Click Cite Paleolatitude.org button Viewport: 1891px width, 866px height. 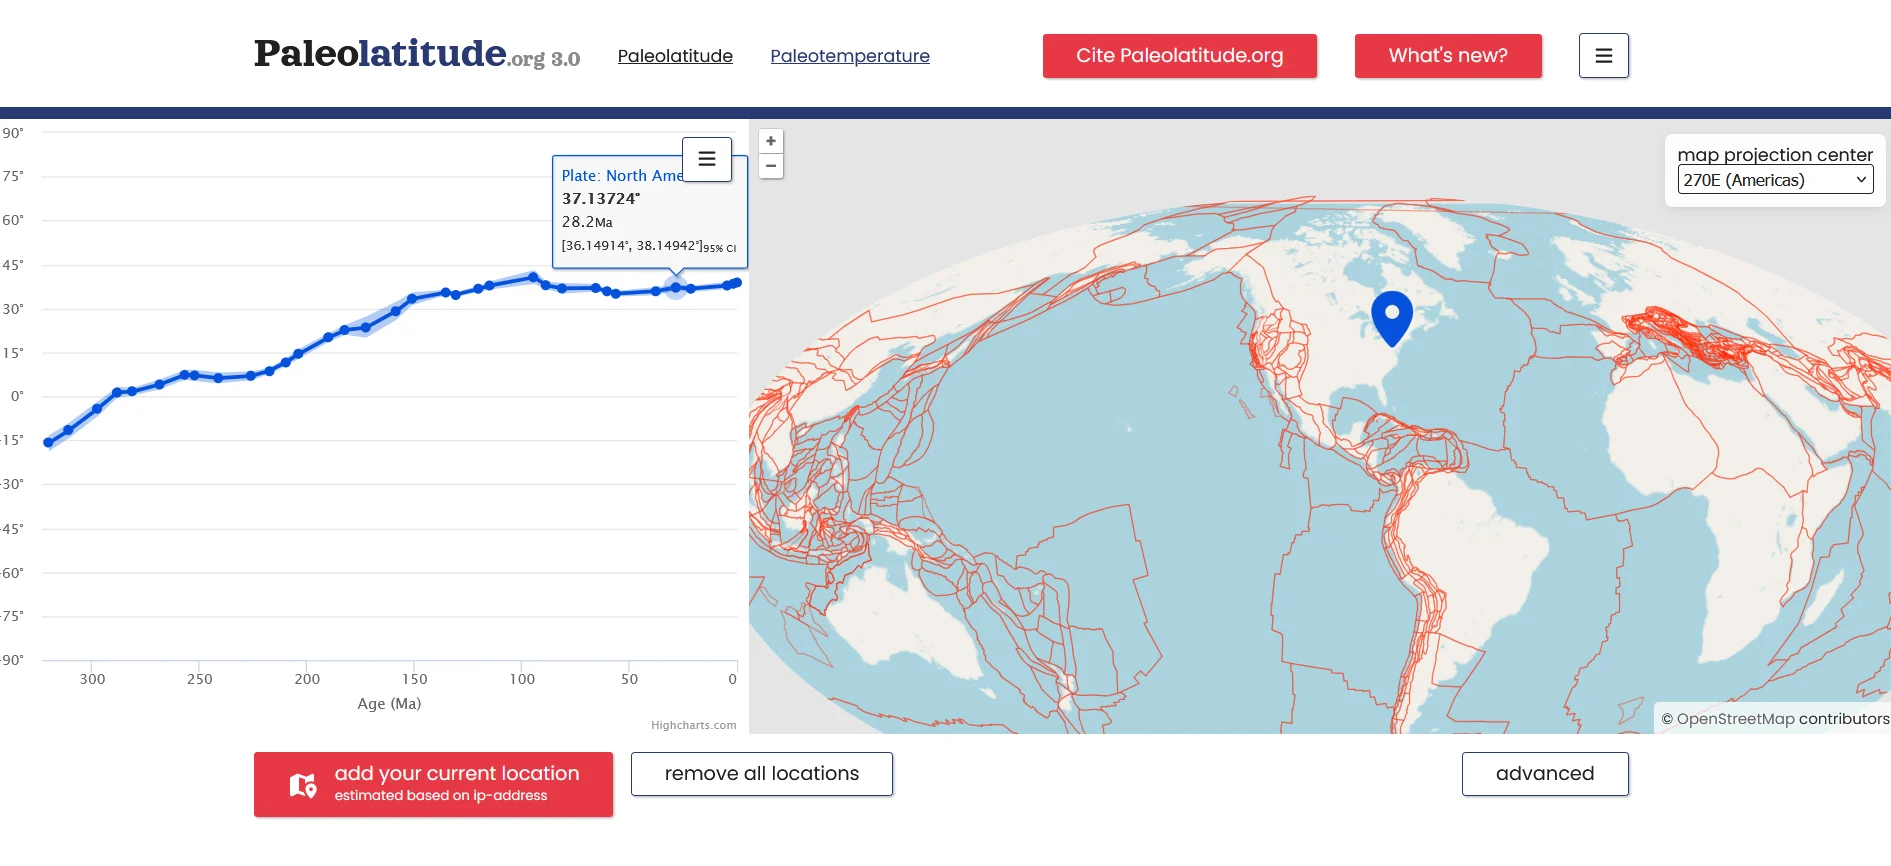point(1179,56)
